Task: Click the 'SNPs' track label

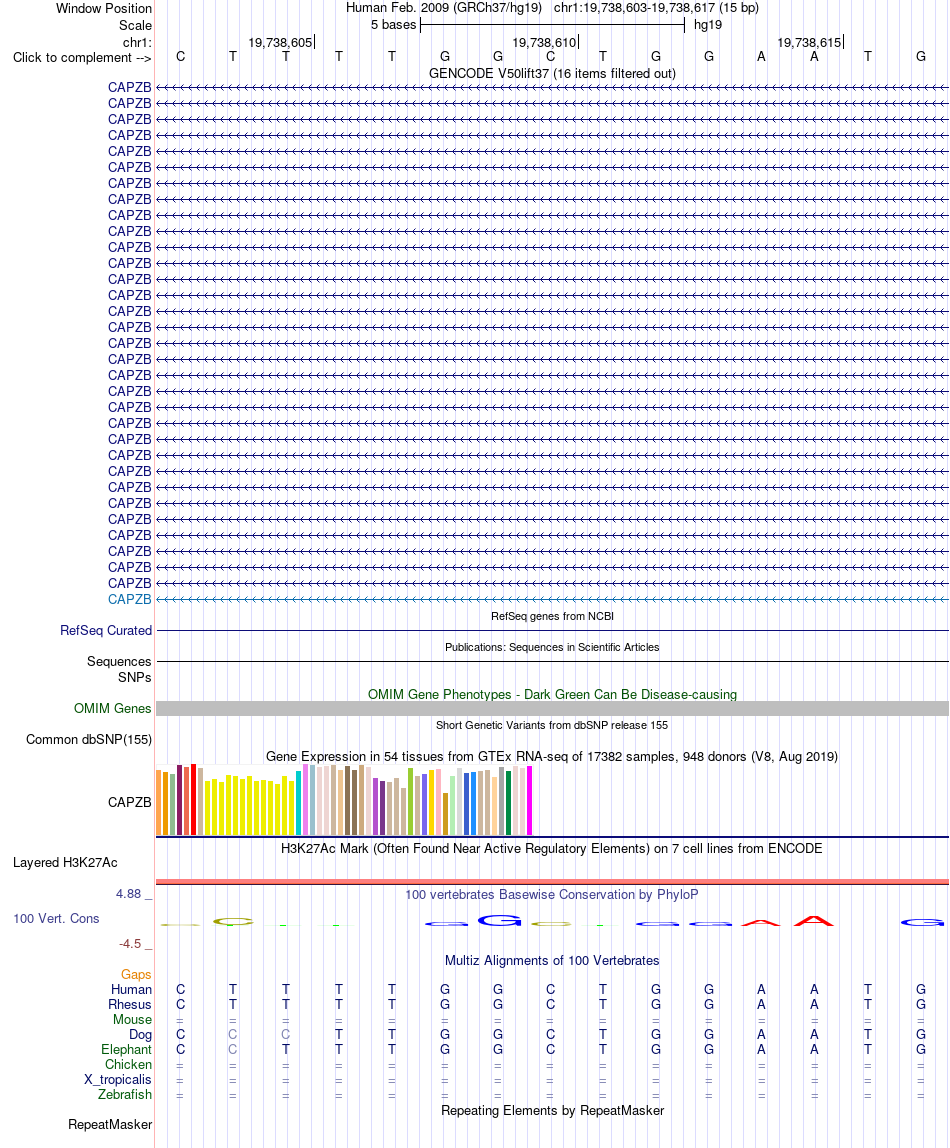Action: (x=135, y=677)
